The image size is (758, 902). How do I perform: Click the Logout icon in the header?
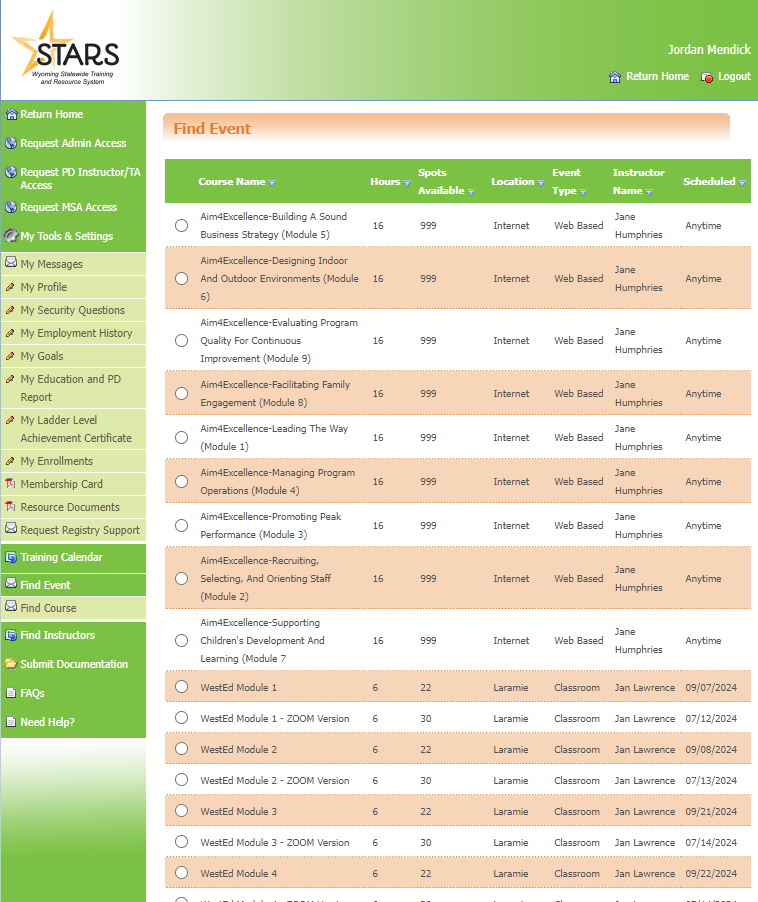tap(707, 77)
